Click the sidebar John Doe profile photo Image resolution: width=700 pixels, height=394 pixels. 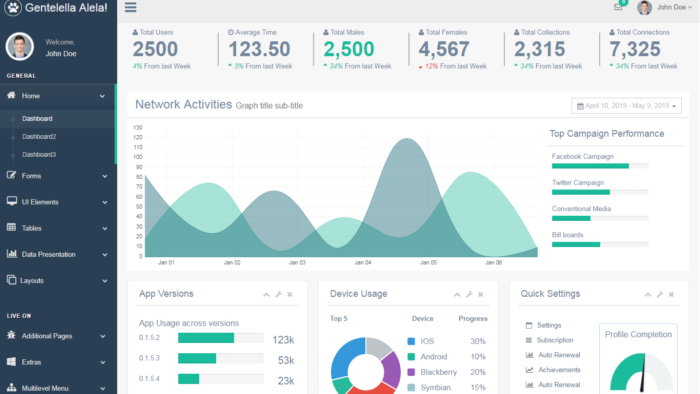pyautogui.click(x=20, y=46)
